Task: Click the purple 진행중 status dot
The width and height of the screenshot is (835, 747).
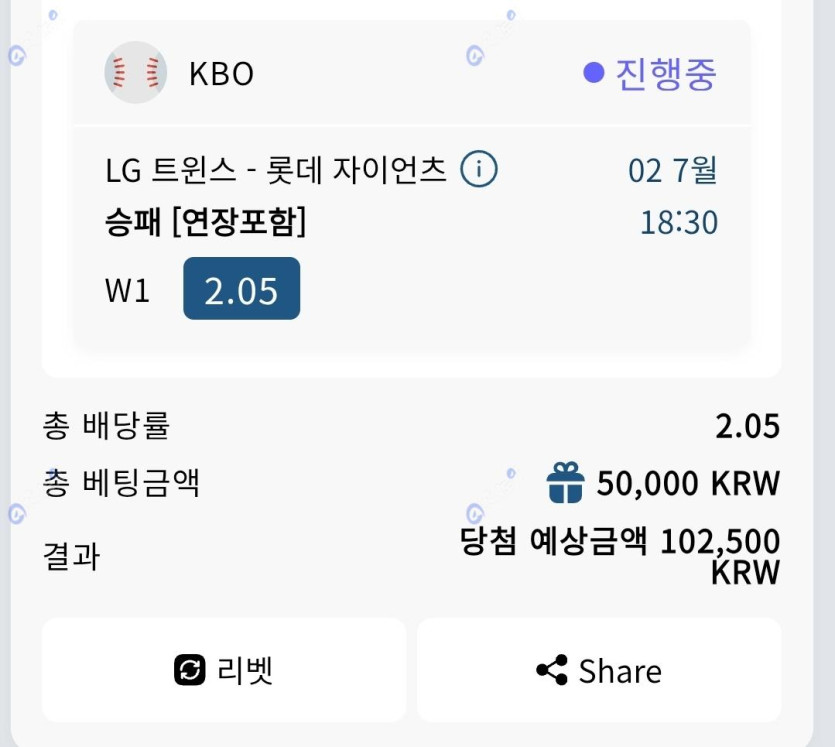Action: pyautogui.click(x=594, y=73)
